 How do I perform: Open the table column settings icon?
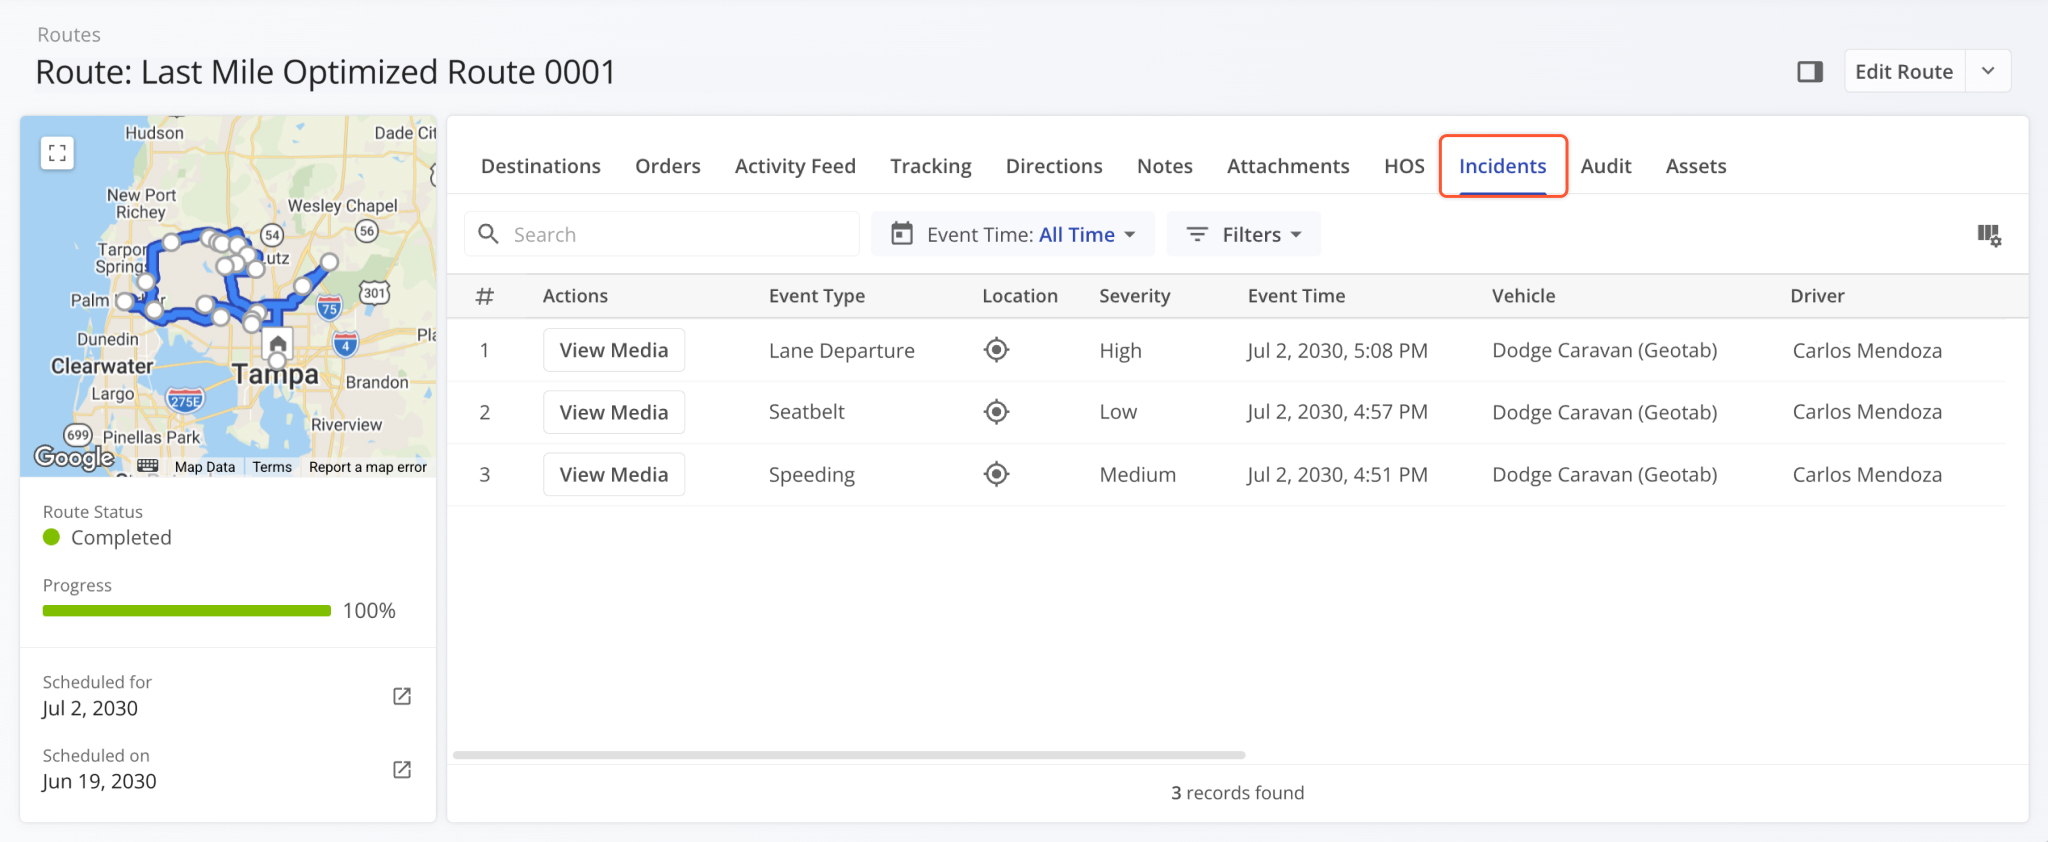[x=1989, y=235]
